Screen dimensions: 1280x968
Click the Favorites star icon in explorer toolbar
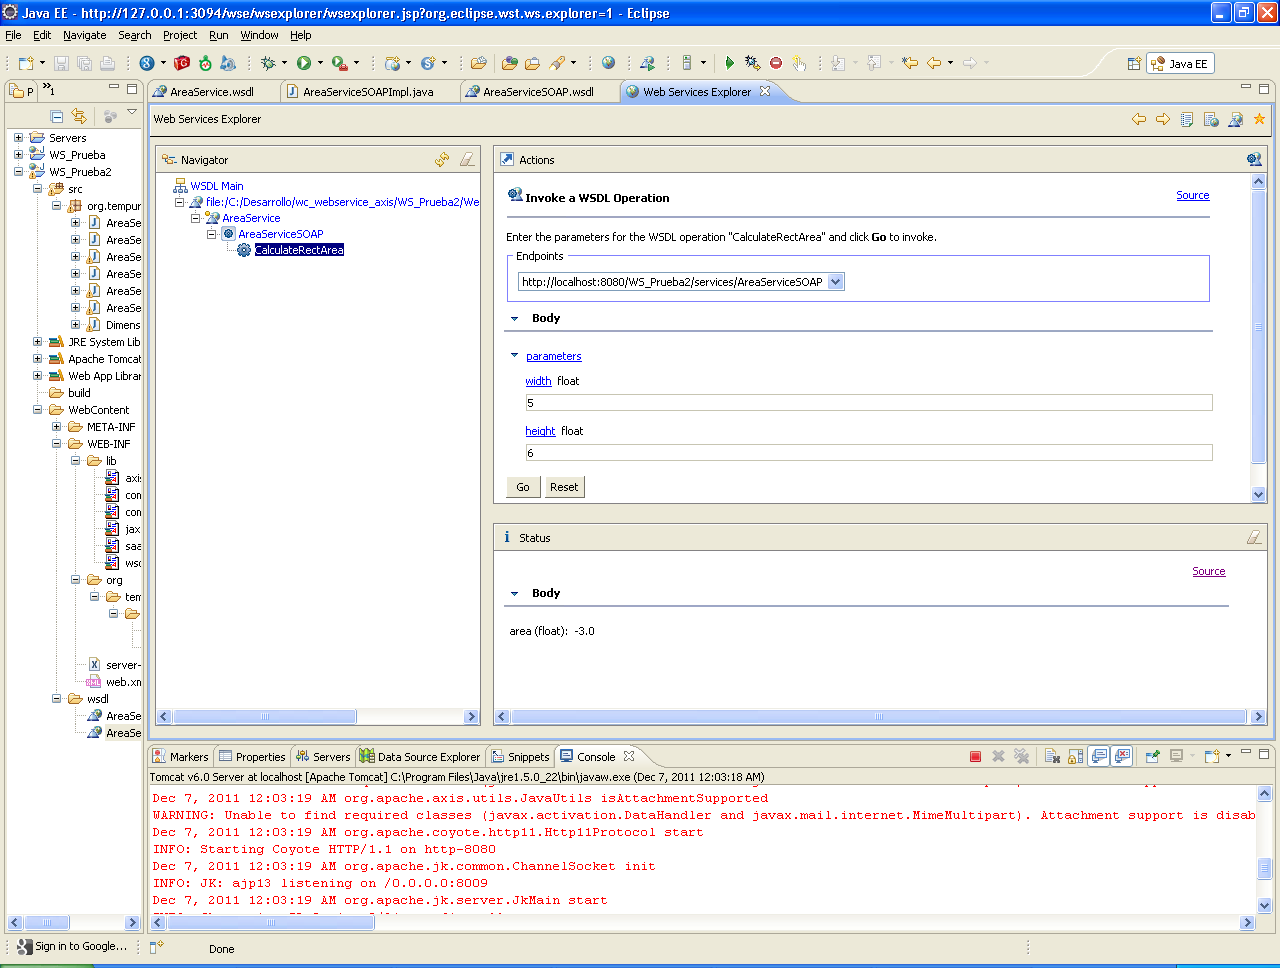point(1259,119)
